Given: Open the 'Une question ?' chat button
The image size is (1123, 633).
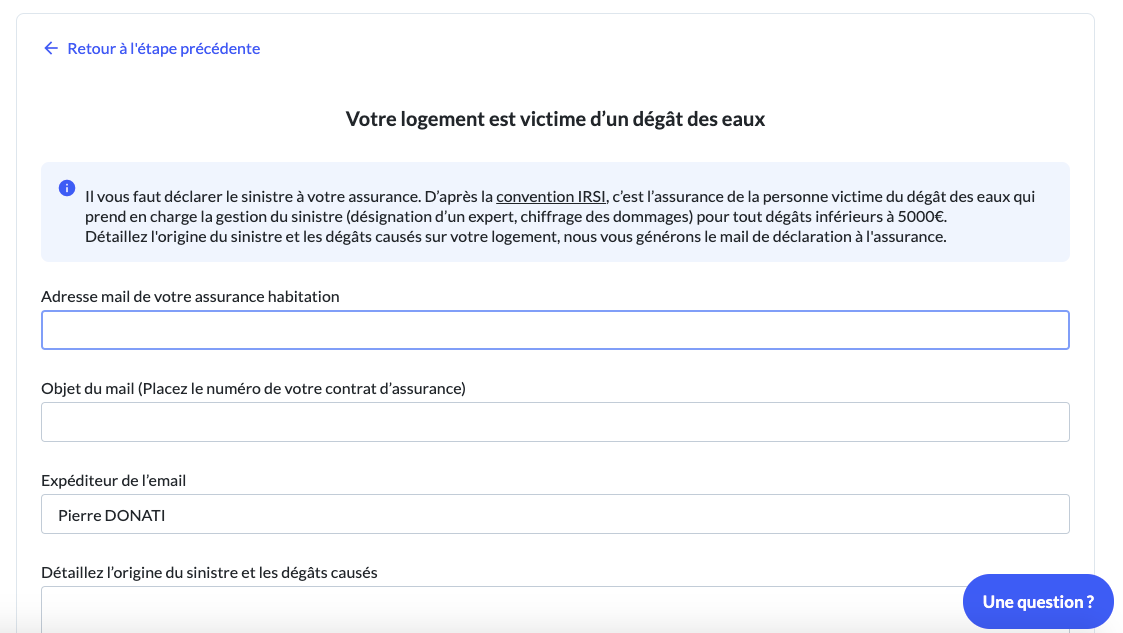Looking at the screenshot, I should coord(1038,601).
